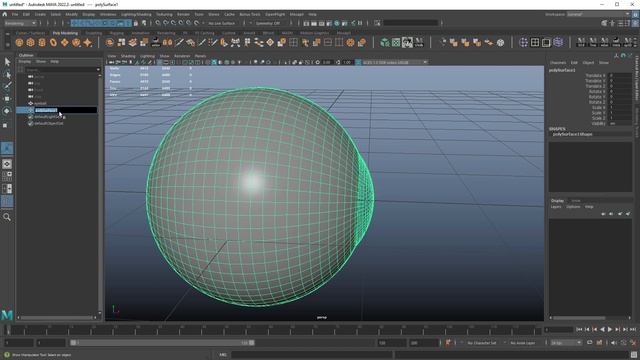The image size is (640, 360).
Task: Activate the Scale tool in toolbox
Action: [5, 125]
